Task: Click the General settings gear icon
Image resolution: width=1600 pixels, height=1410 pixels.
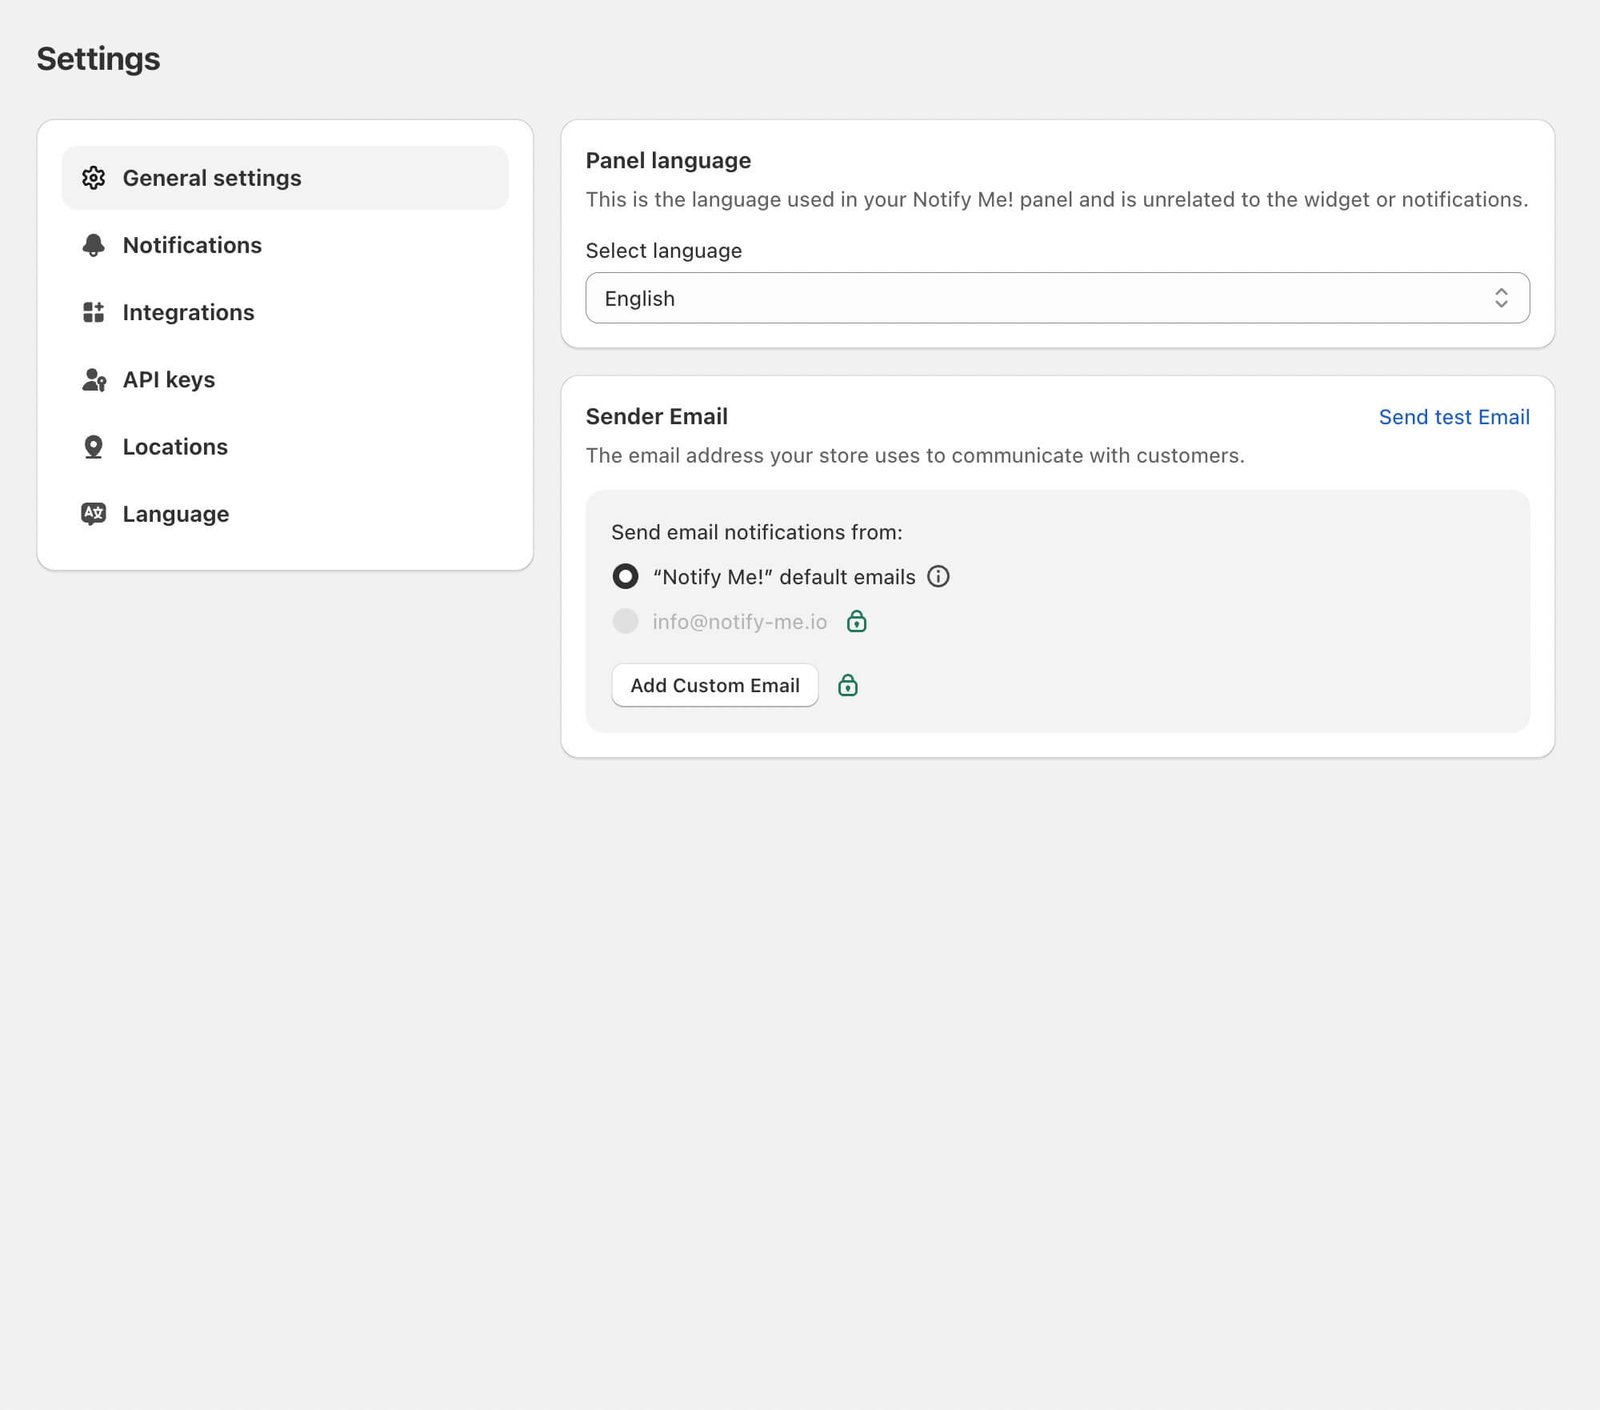Action: pos(93,178)
